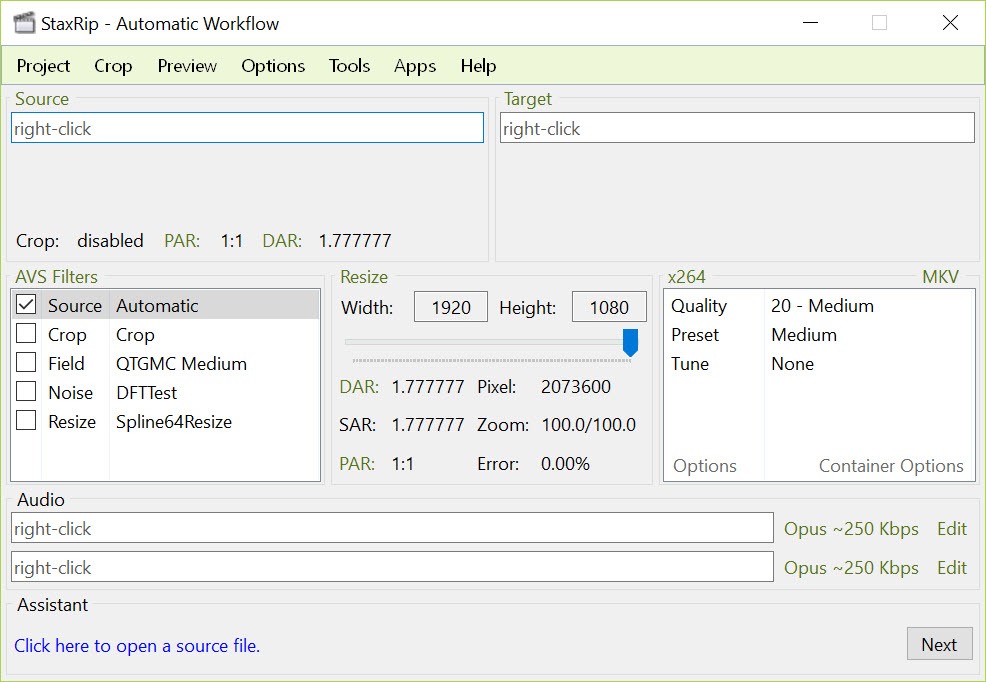Enable the Noise filter checkbox

26,391
